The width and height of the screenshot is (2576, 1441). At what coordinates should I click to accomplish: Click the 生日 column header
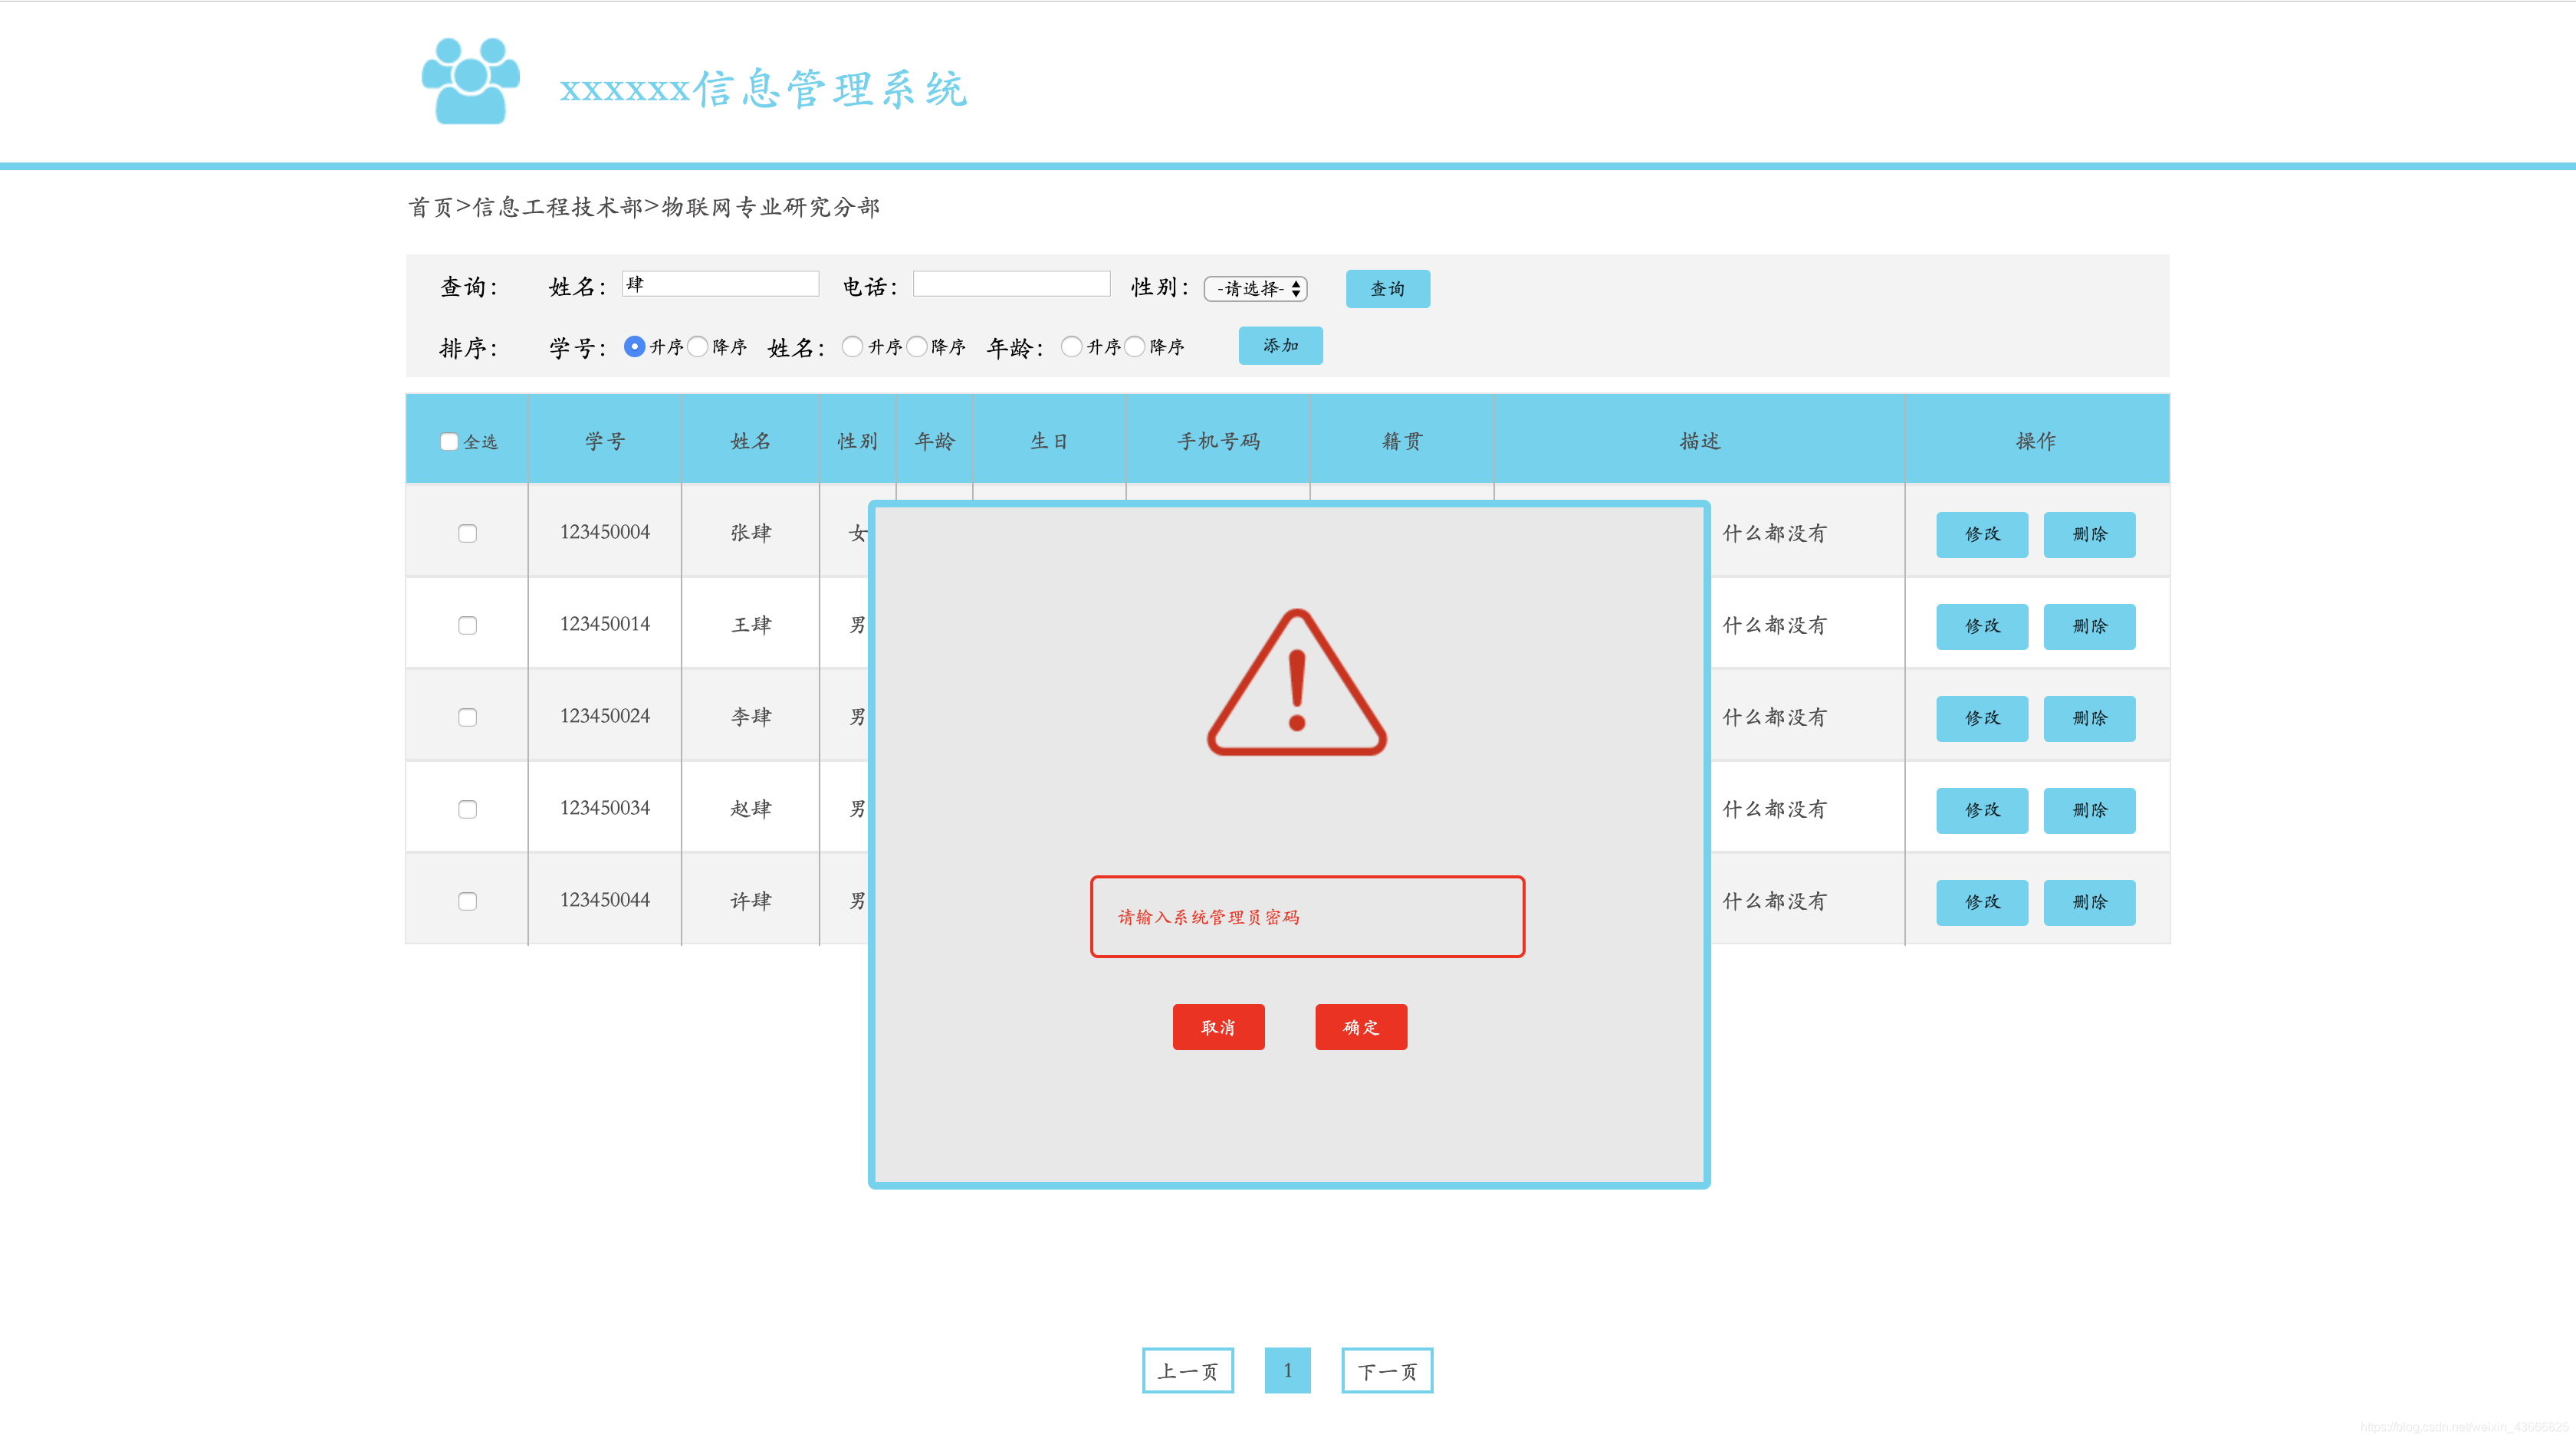tap(1049, 441)
